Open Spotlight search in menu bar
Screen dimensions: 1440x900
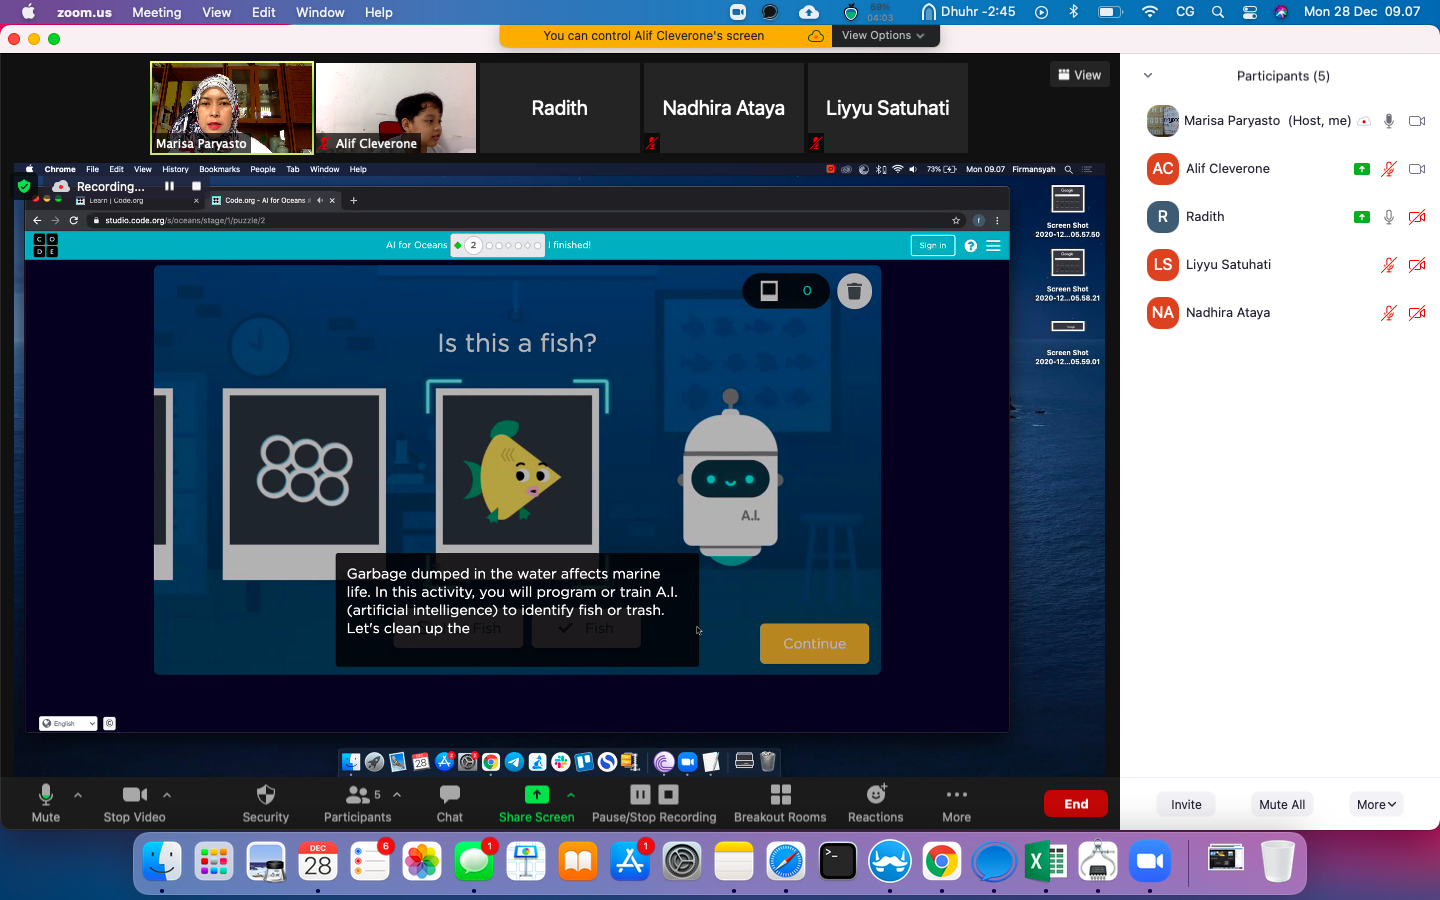[1217, 12]
